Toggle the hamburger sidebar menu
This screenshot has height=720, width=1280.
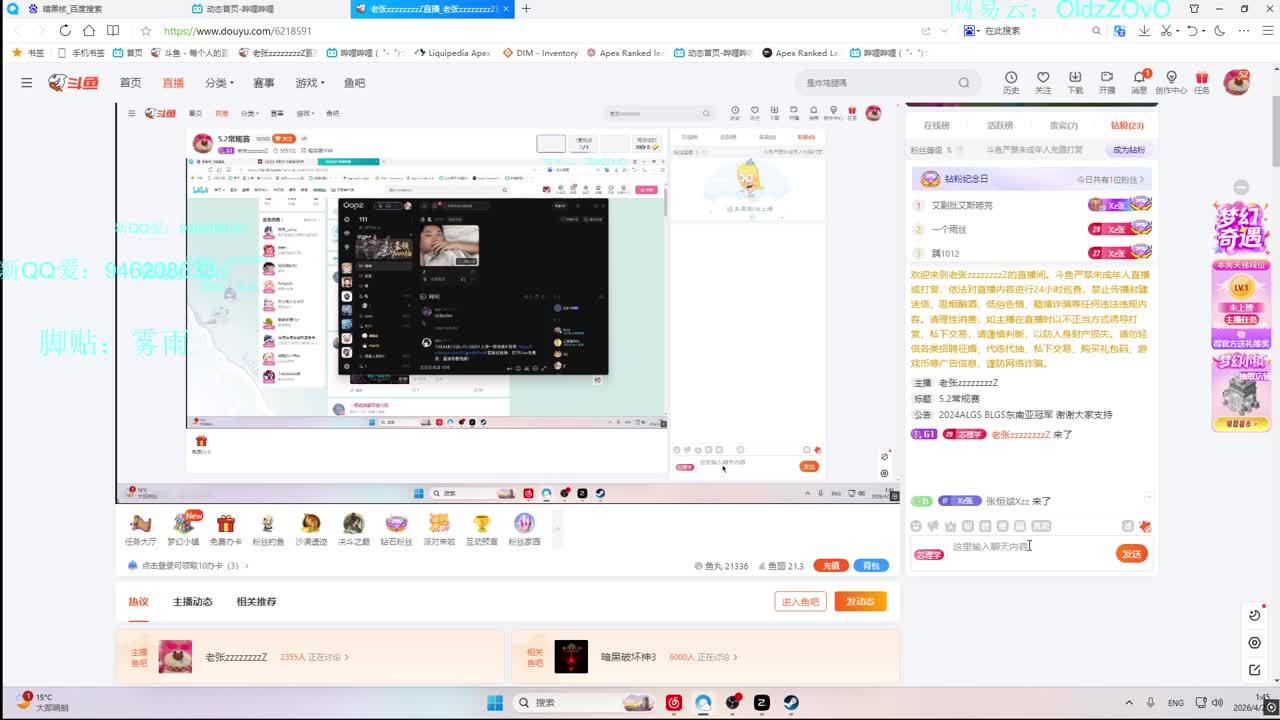pyautogui.click(x=26, y=83)
